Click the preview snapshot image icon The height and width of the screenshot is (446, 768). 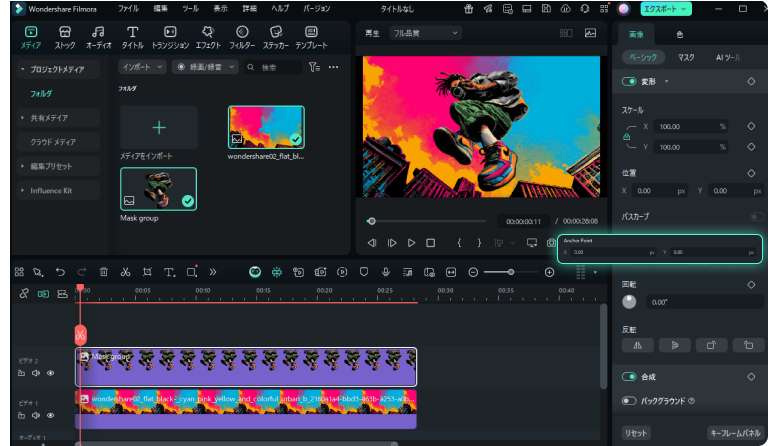tap(590, 33)
